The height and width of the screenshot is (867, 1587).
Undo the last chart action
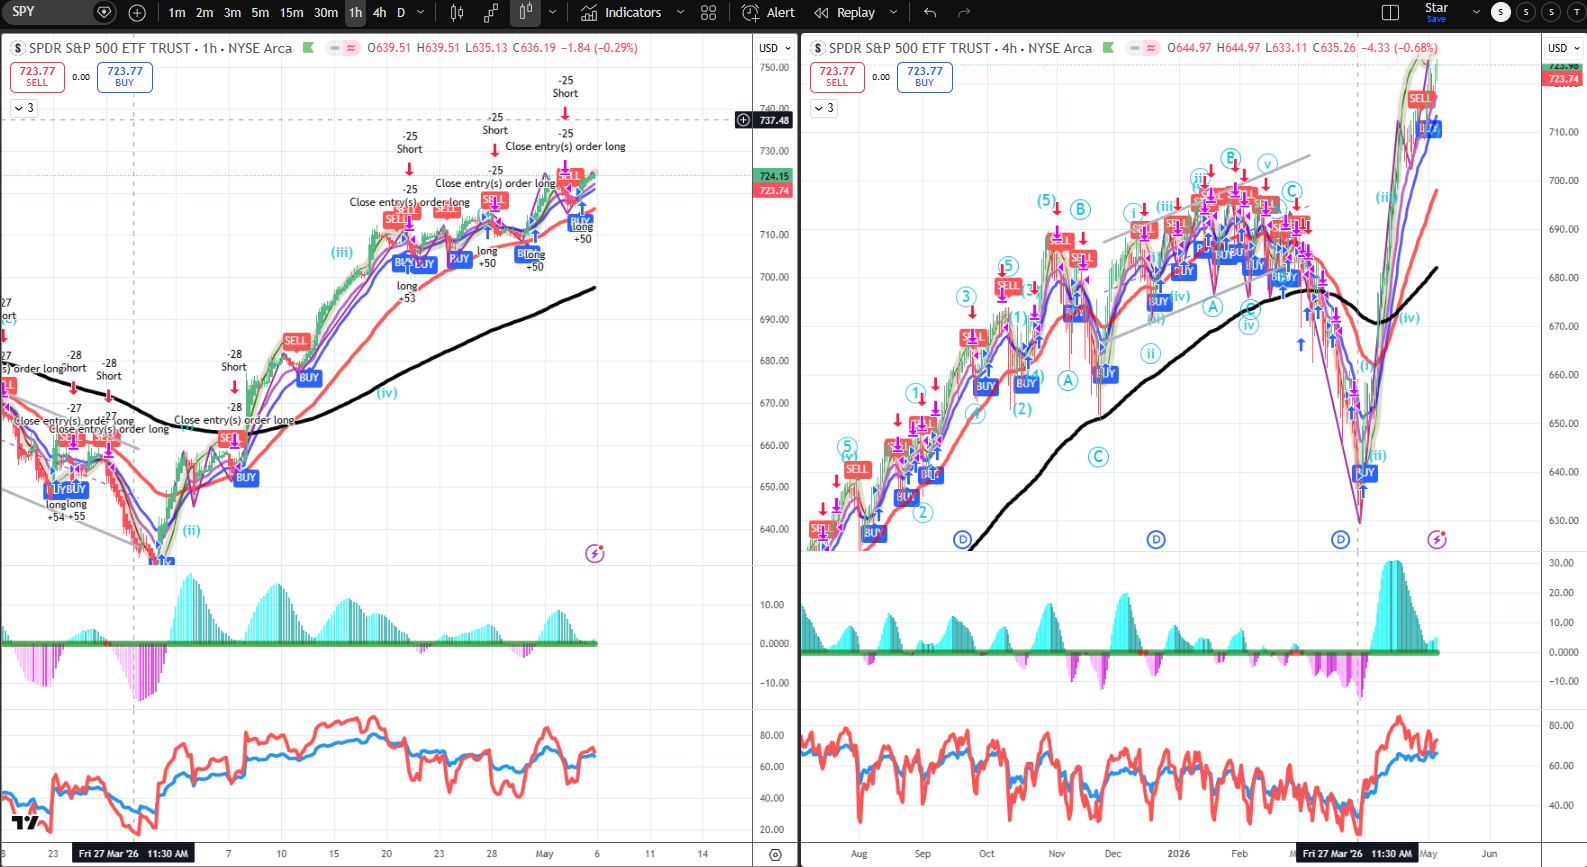tap(930, 13)
